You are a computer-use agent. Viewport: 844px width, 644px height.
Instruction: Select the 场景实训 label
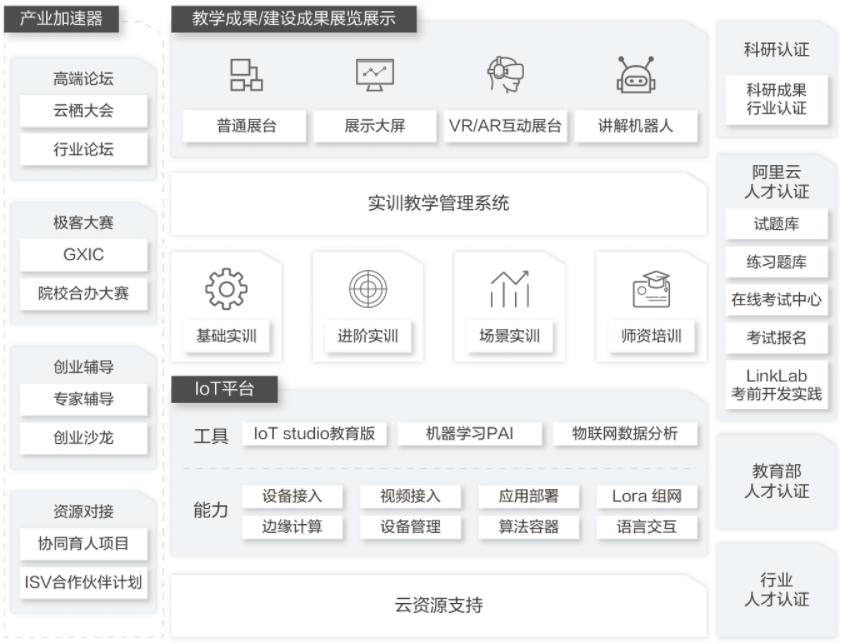click(x=509, y=336)
